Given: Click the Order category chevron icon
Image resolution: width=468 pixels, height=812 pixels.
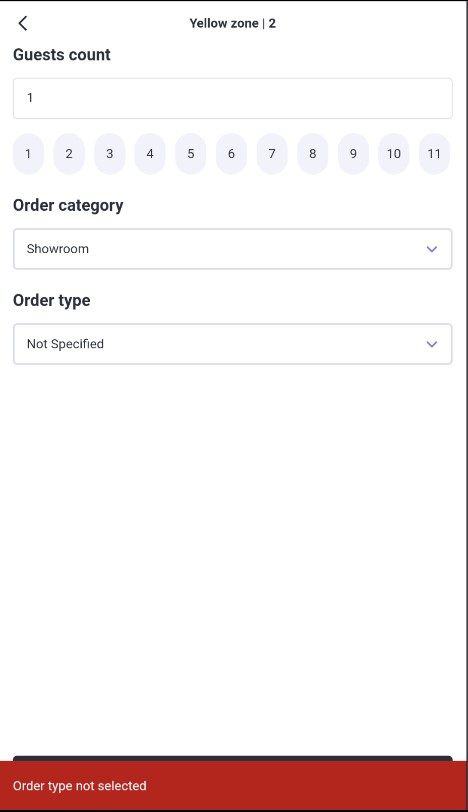Looking at the screenshot, I should click(431, 249).
